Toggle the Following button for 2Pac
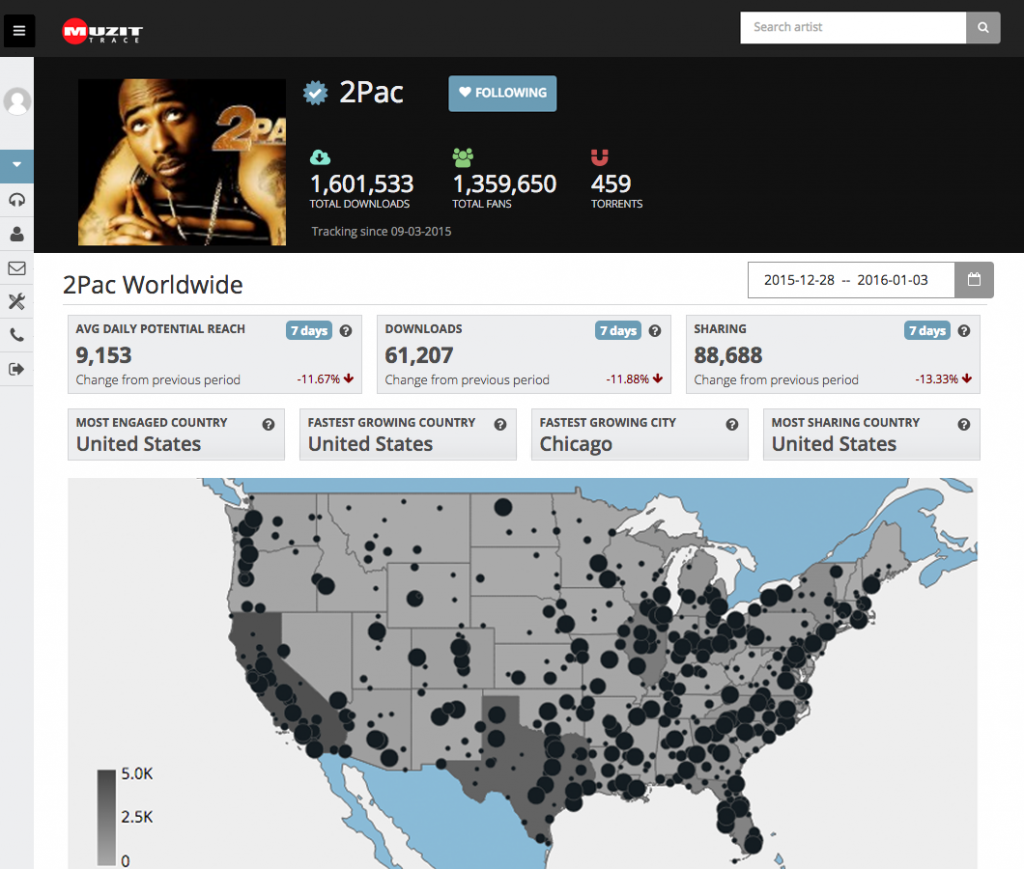Image resolution: width=1024 pixels, height=869 pixels. (502, 93)
